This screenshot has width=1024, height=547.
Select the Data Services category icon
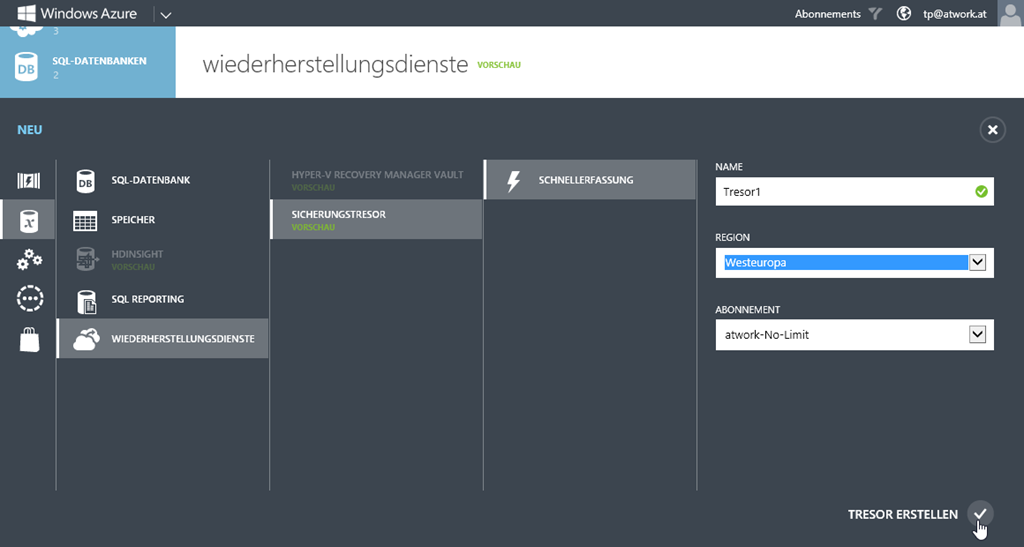29,221
